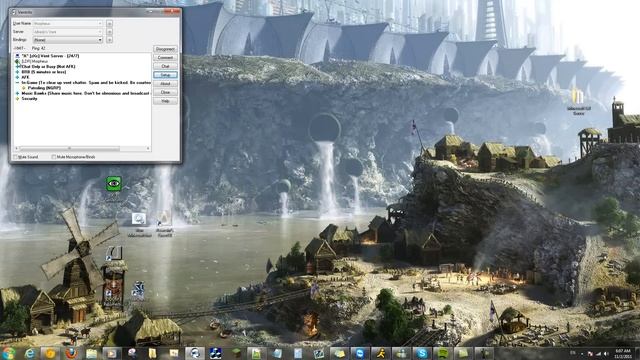Click the Ping status text
This screenshot has width=640, height=360.
tap(38, 48)
